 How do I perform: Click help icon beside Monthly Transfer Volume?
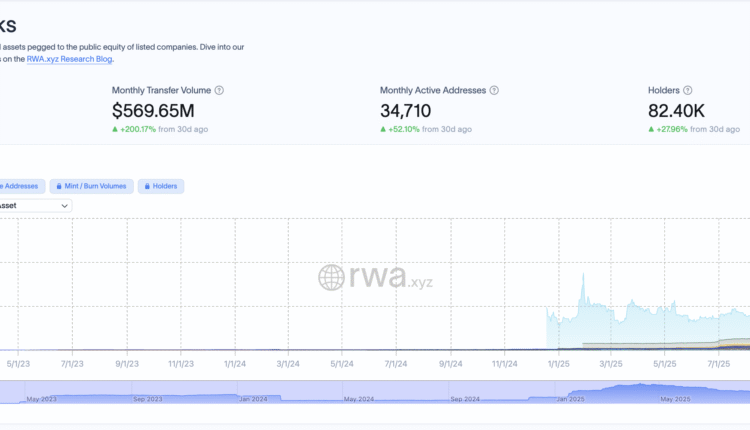click(219, 90)
